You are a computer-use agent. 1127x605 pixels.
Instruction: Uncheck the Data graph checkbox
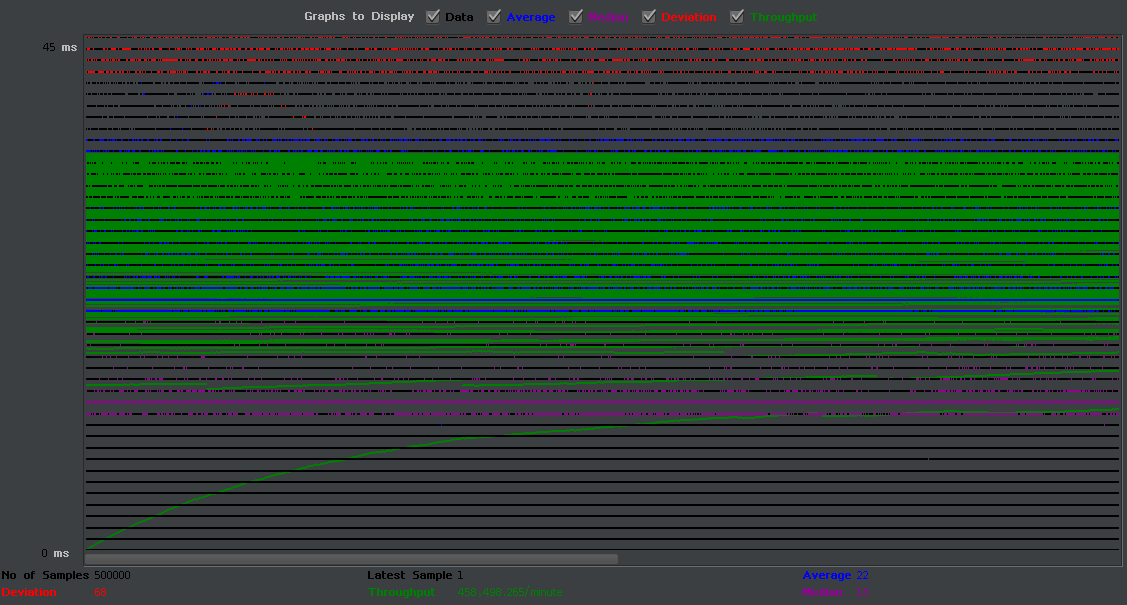click(x=433, y=17)
